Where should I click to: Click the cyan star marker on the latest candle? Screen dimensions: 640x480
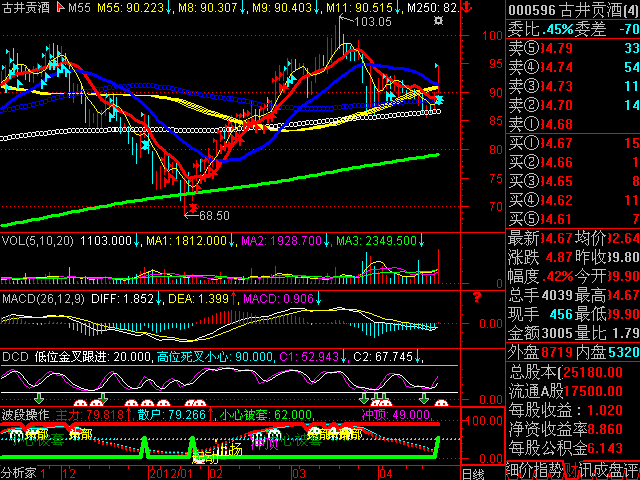439,100
